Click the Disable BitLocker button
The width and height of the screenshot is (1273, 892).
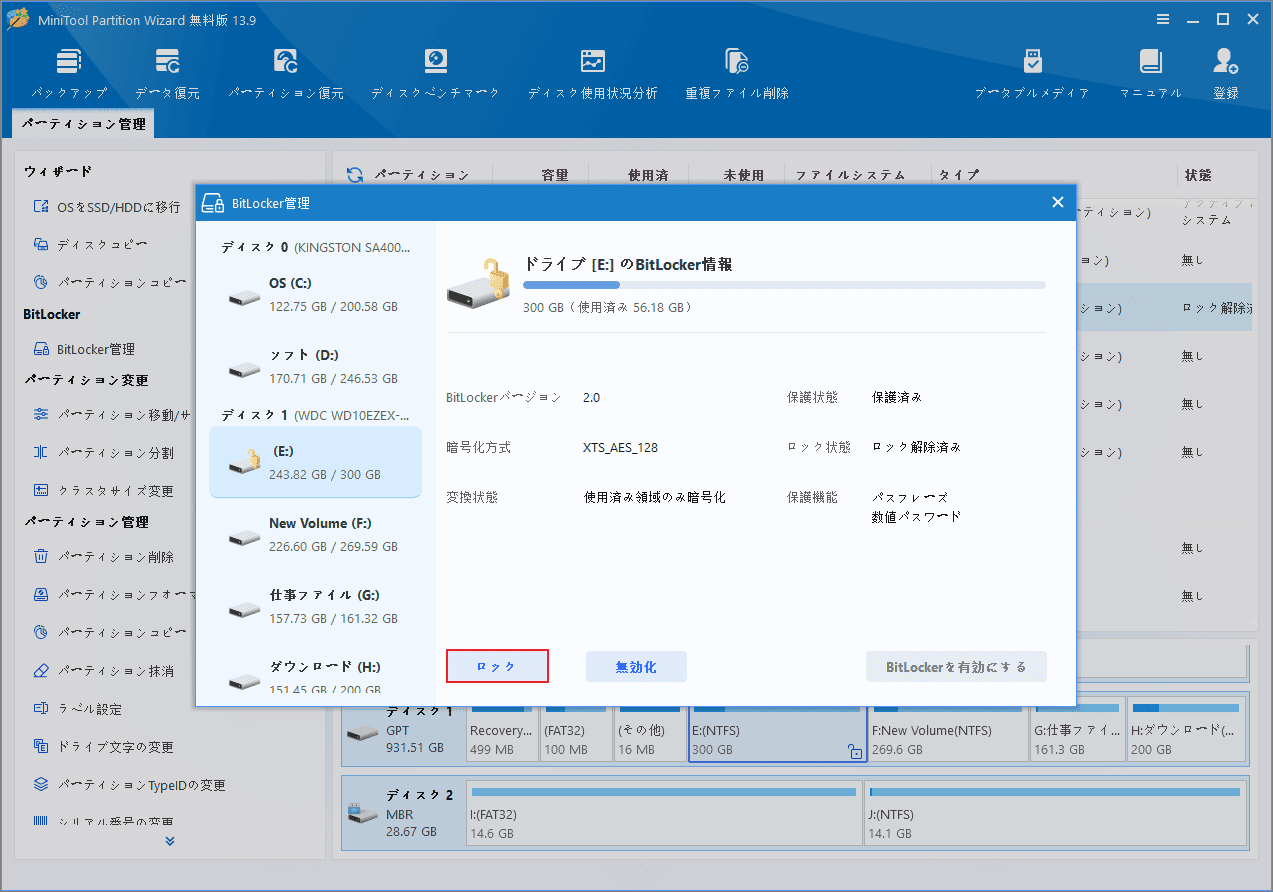tap(636, 667)
